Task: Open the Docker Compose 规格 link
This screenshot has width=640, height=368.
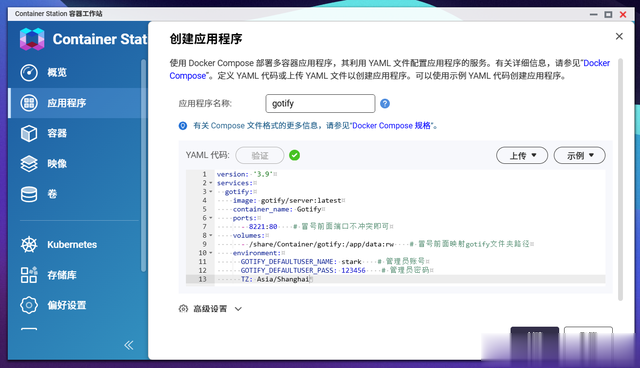Action: point(391,126)
